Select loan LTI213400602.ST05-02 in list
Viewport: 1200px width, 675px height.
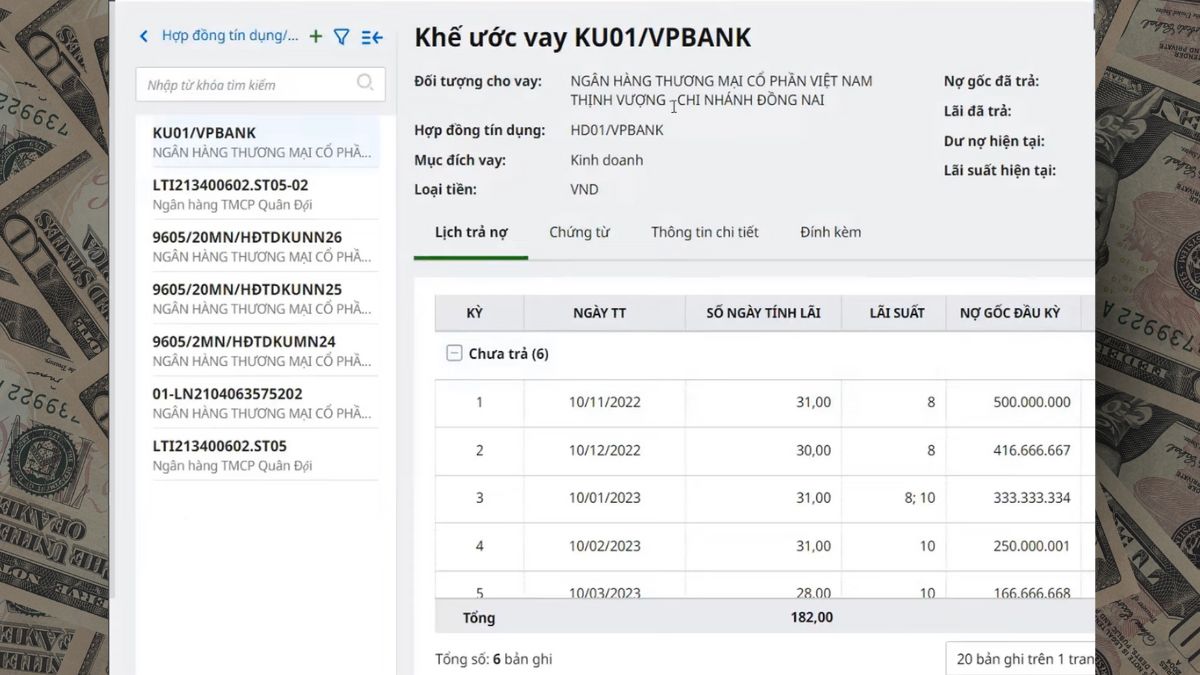(258, 194)
